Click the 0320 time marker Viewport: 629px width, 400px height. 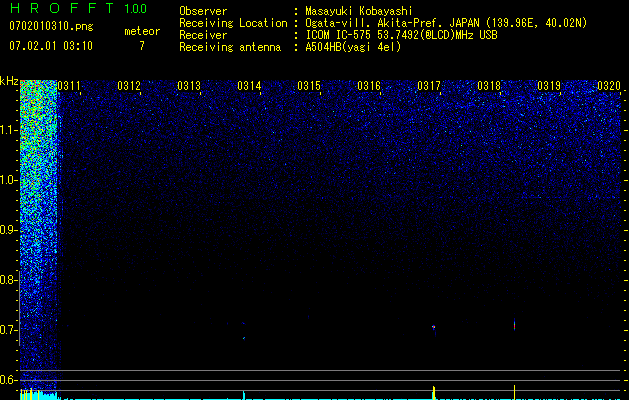(x=609, y=86)
